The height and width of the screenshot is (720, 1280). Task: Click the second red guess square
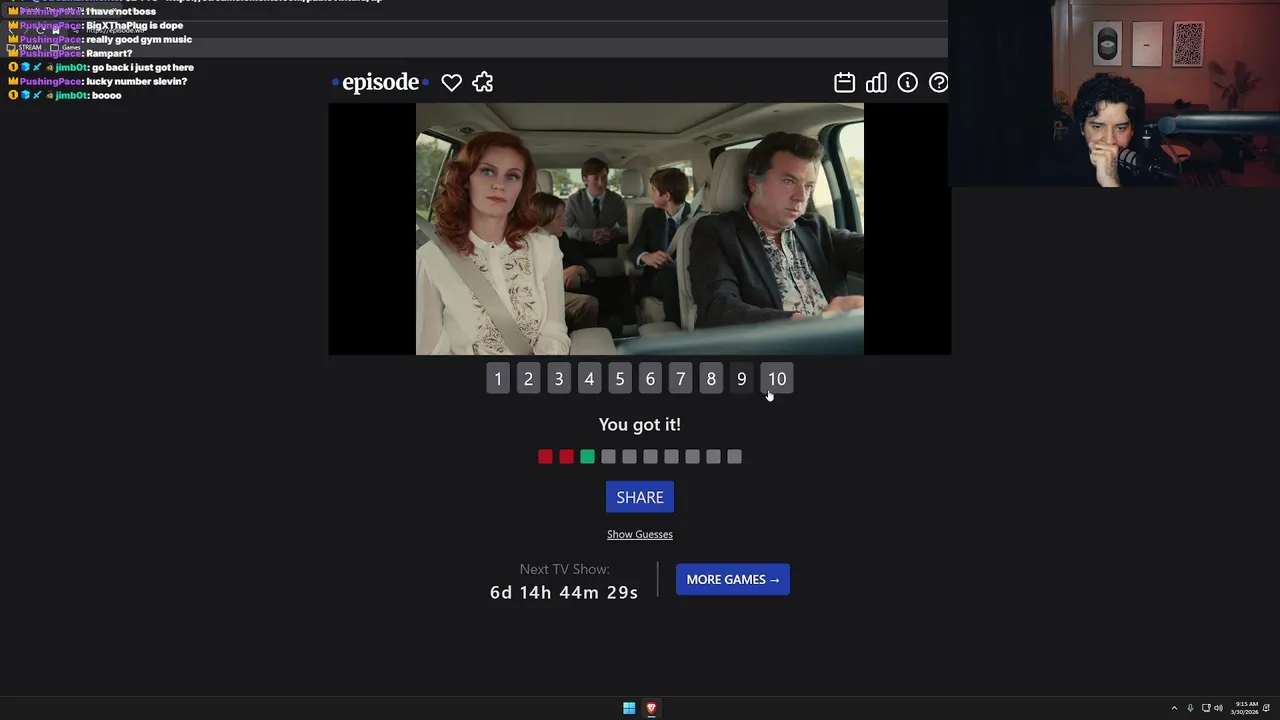pyautogui.click(x=566, y=457)
